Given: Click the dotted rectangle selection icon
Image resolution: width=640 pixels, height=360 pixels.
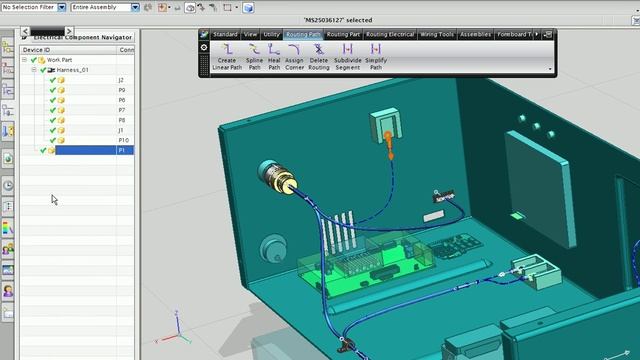Looking at the screenshot, I should pyautogui.click(x=227, y=7).
